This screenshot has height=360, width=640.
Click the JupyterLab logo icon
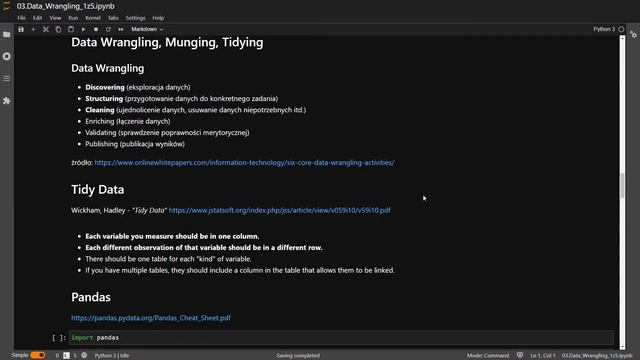pyautogui.click(x=7, y=6)
